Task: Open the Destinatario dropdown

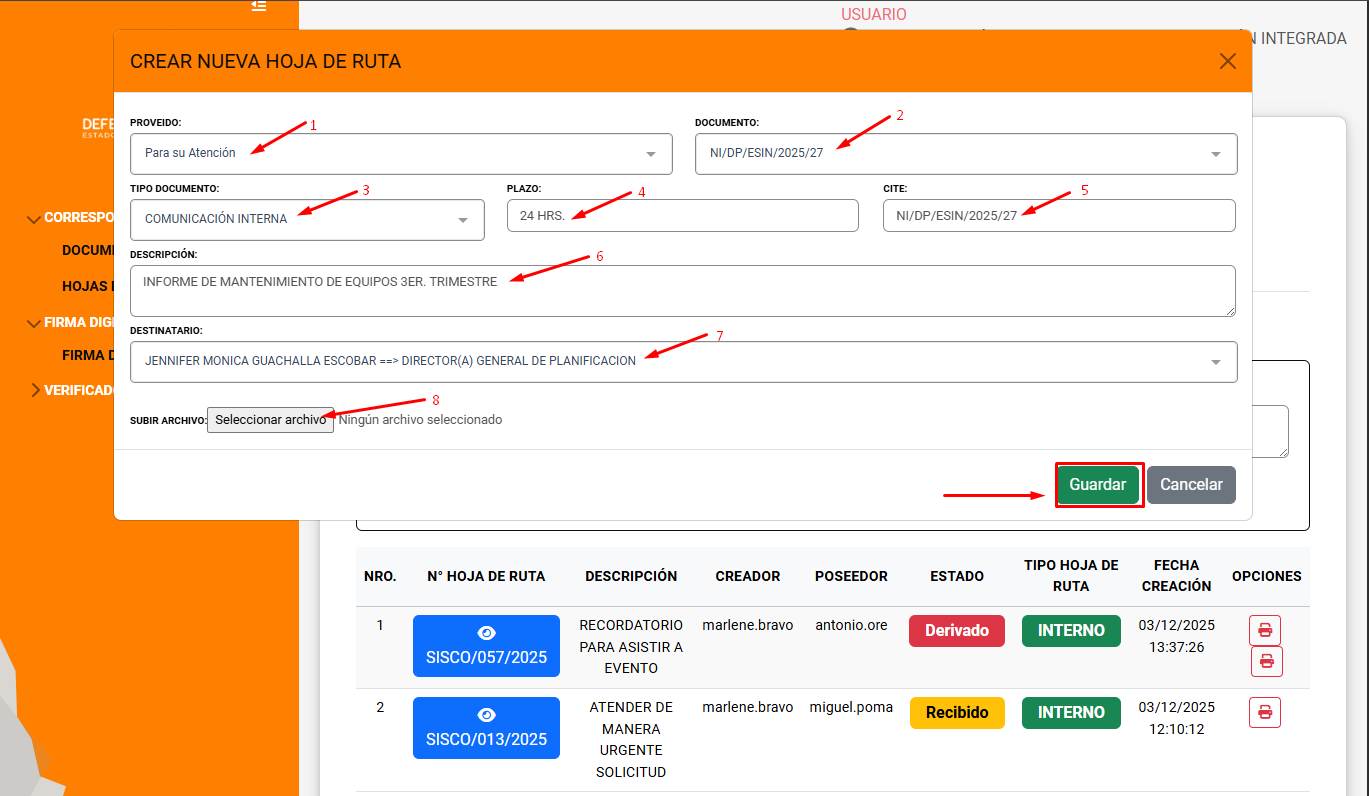Action: coord(683,362)
